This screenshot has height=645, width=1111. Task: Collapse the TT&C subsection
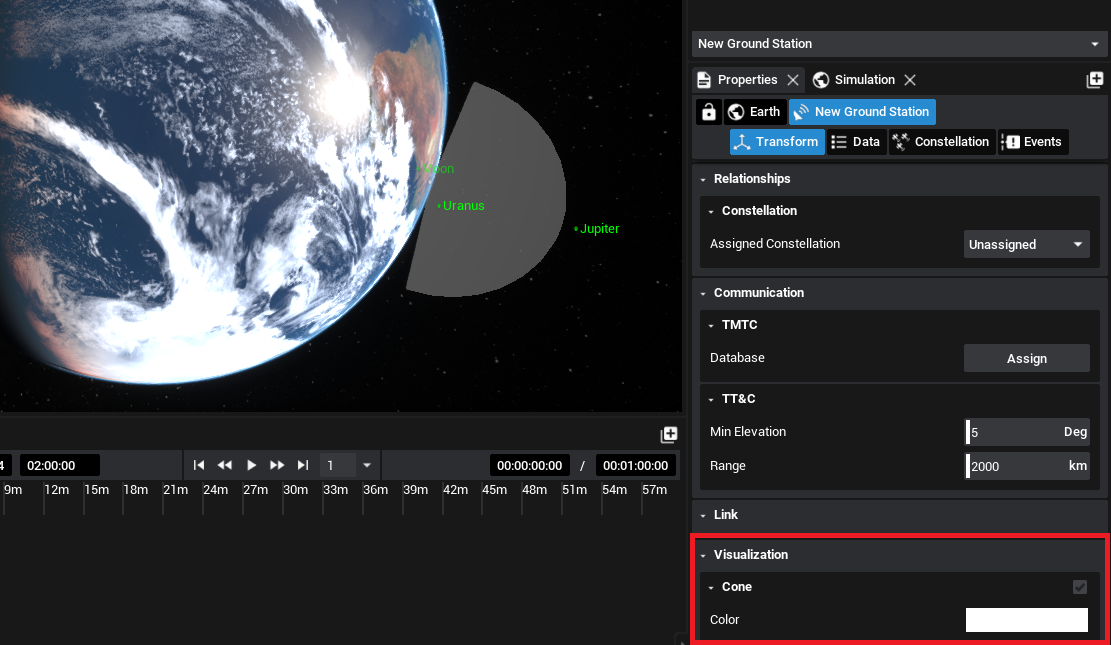click(x=711, y=400)
